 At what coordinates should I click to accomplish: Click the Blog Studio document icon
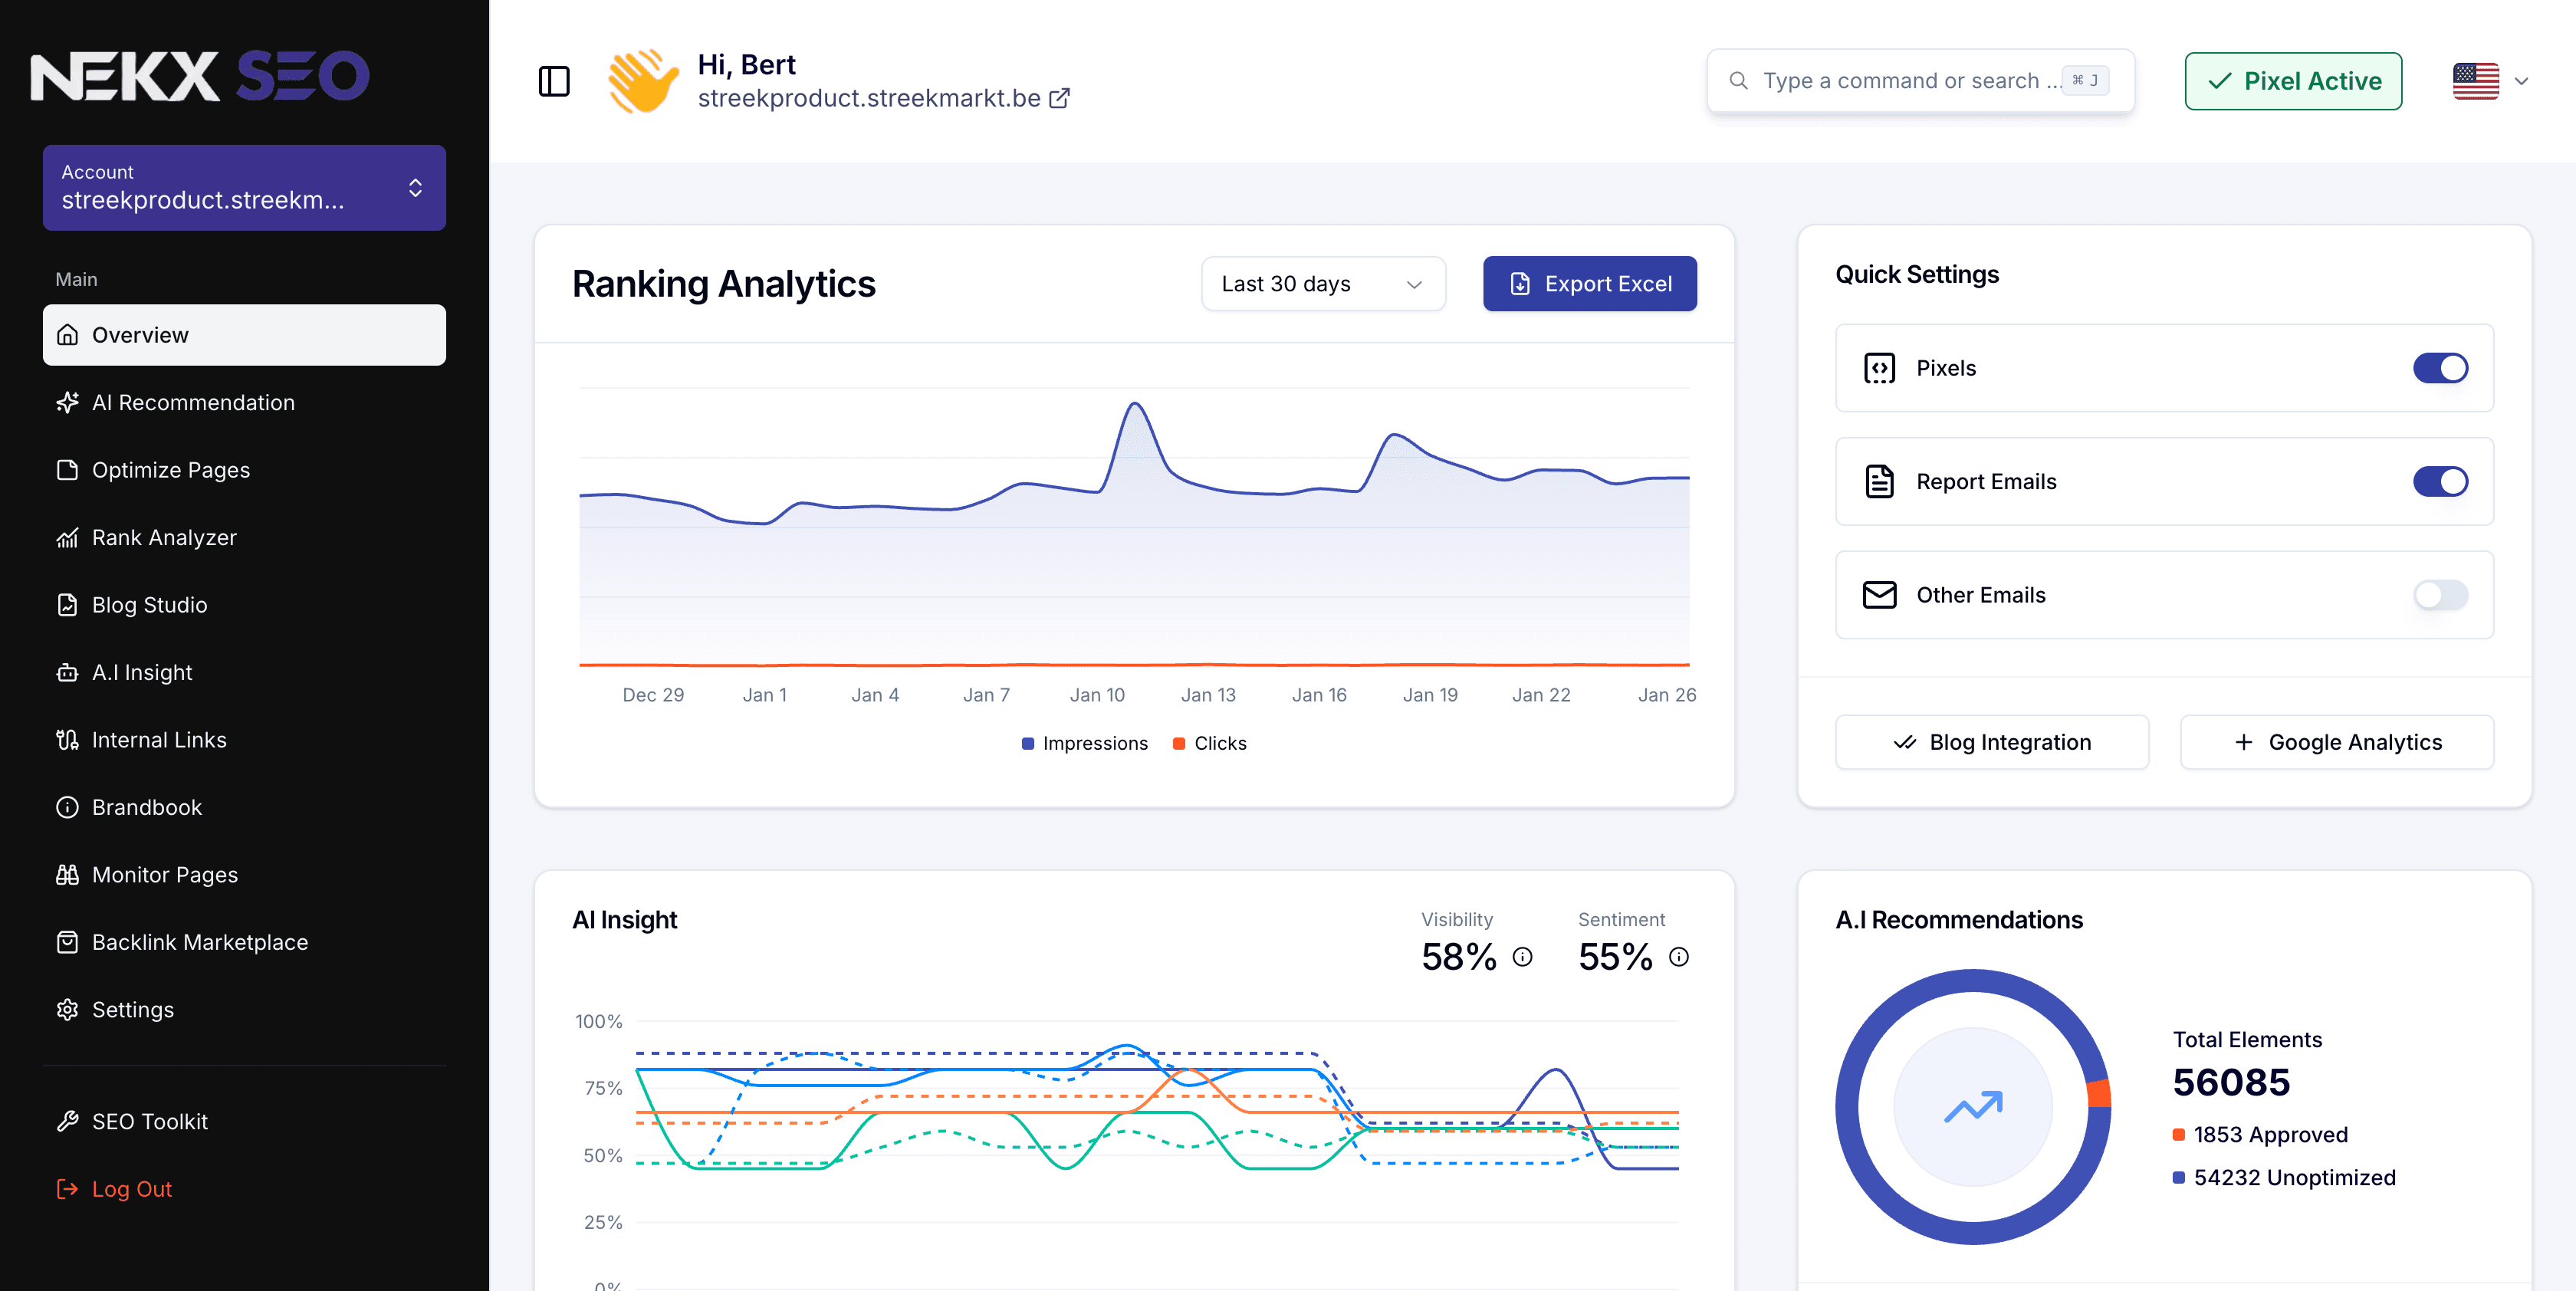click(67, 605)
